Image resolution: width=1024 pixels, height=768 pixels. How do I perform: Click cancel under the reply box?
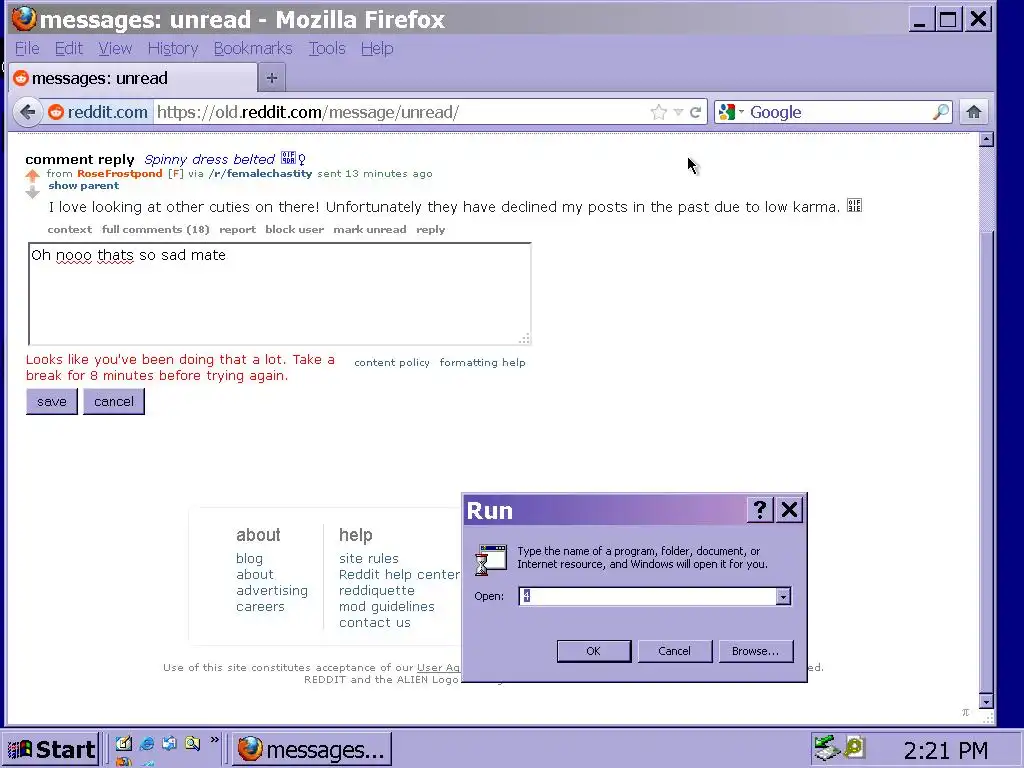(114, 402)
